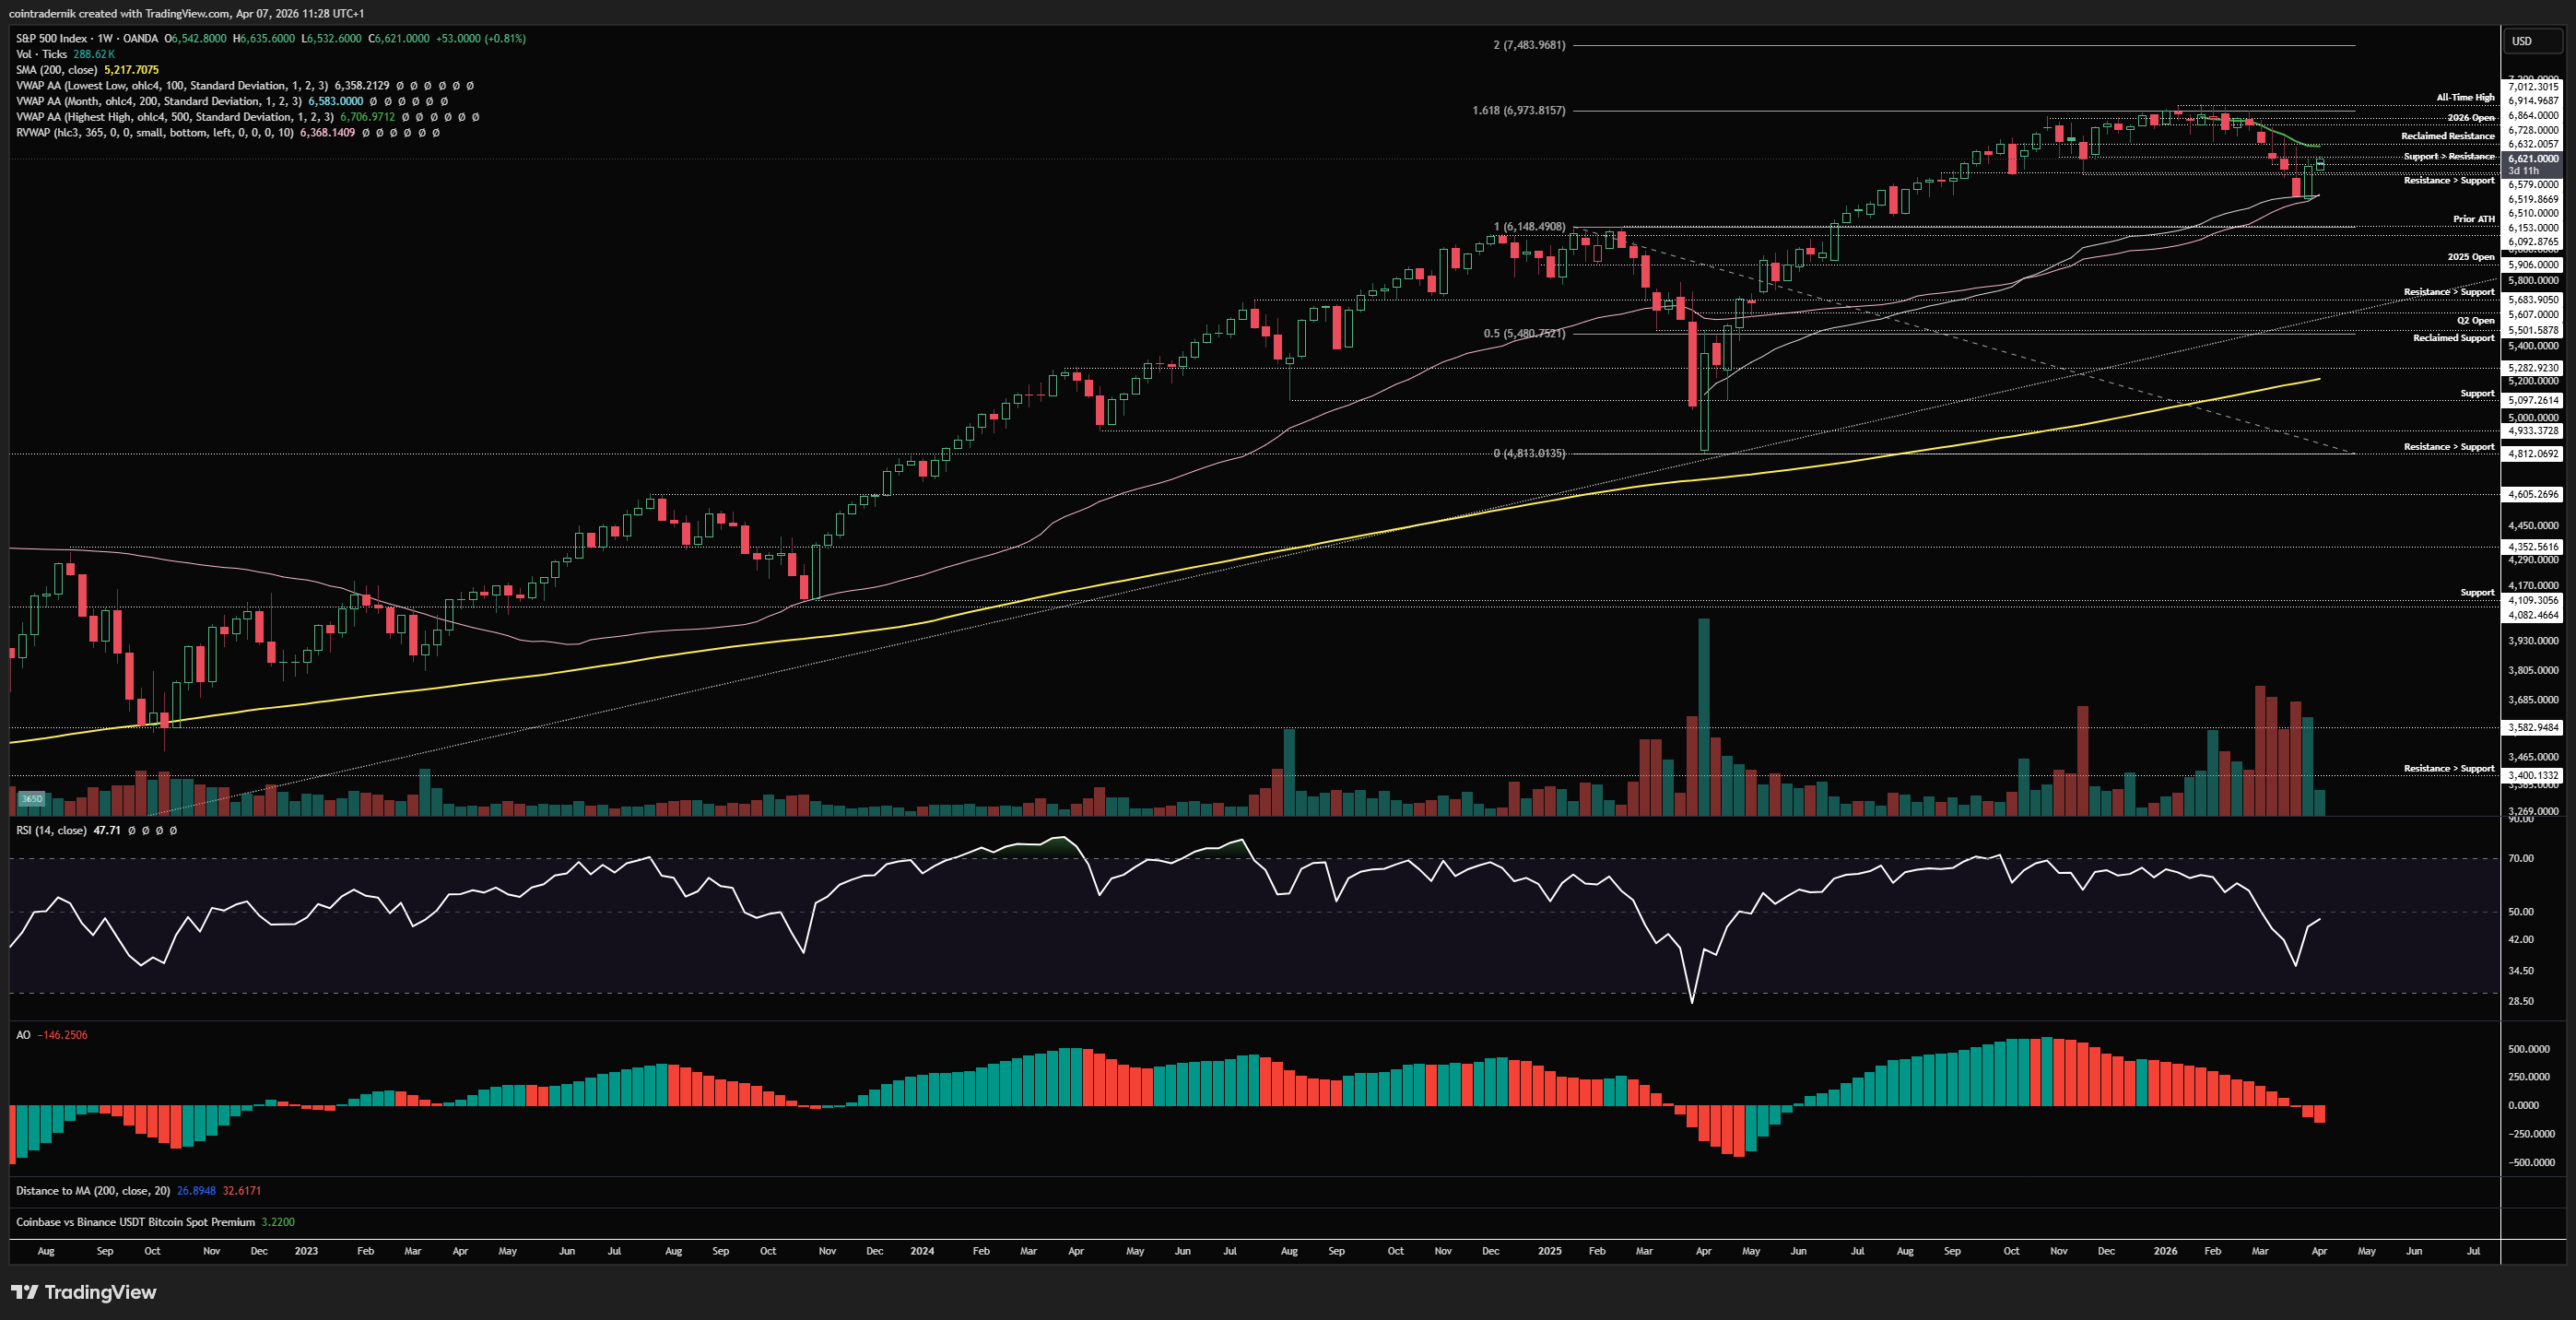
Task: Expand Coinbase vs Binance Premium pane
Action: tap(135, 1222)
